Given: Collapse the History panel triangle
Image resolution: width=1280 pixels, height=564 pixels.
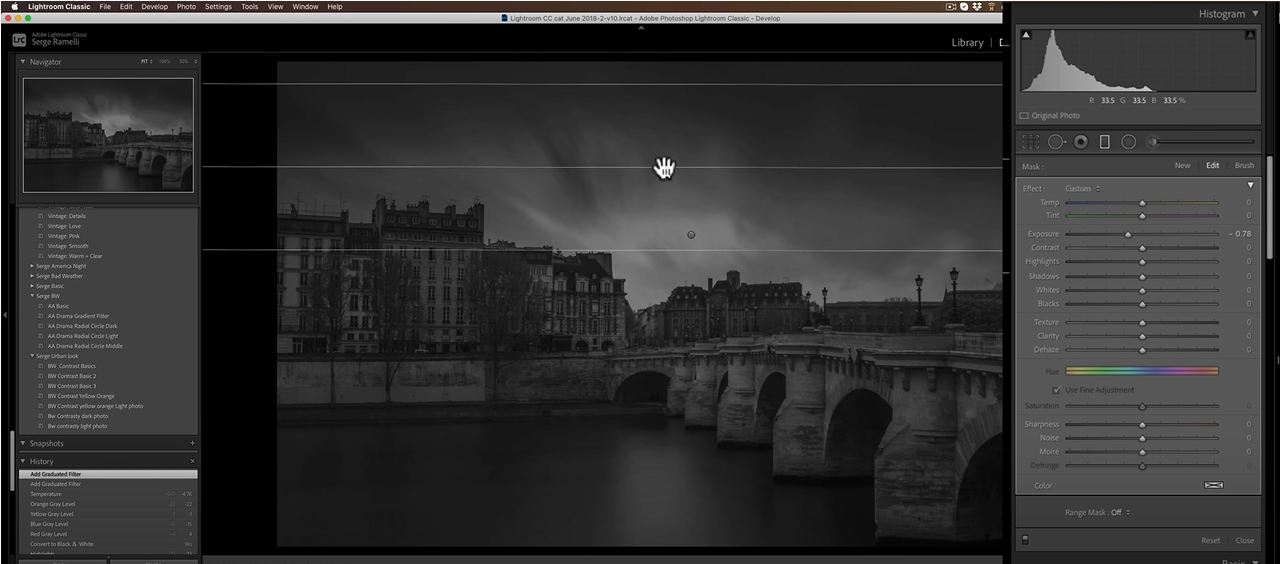Looking at the screenshot, I should pos(23,461).
